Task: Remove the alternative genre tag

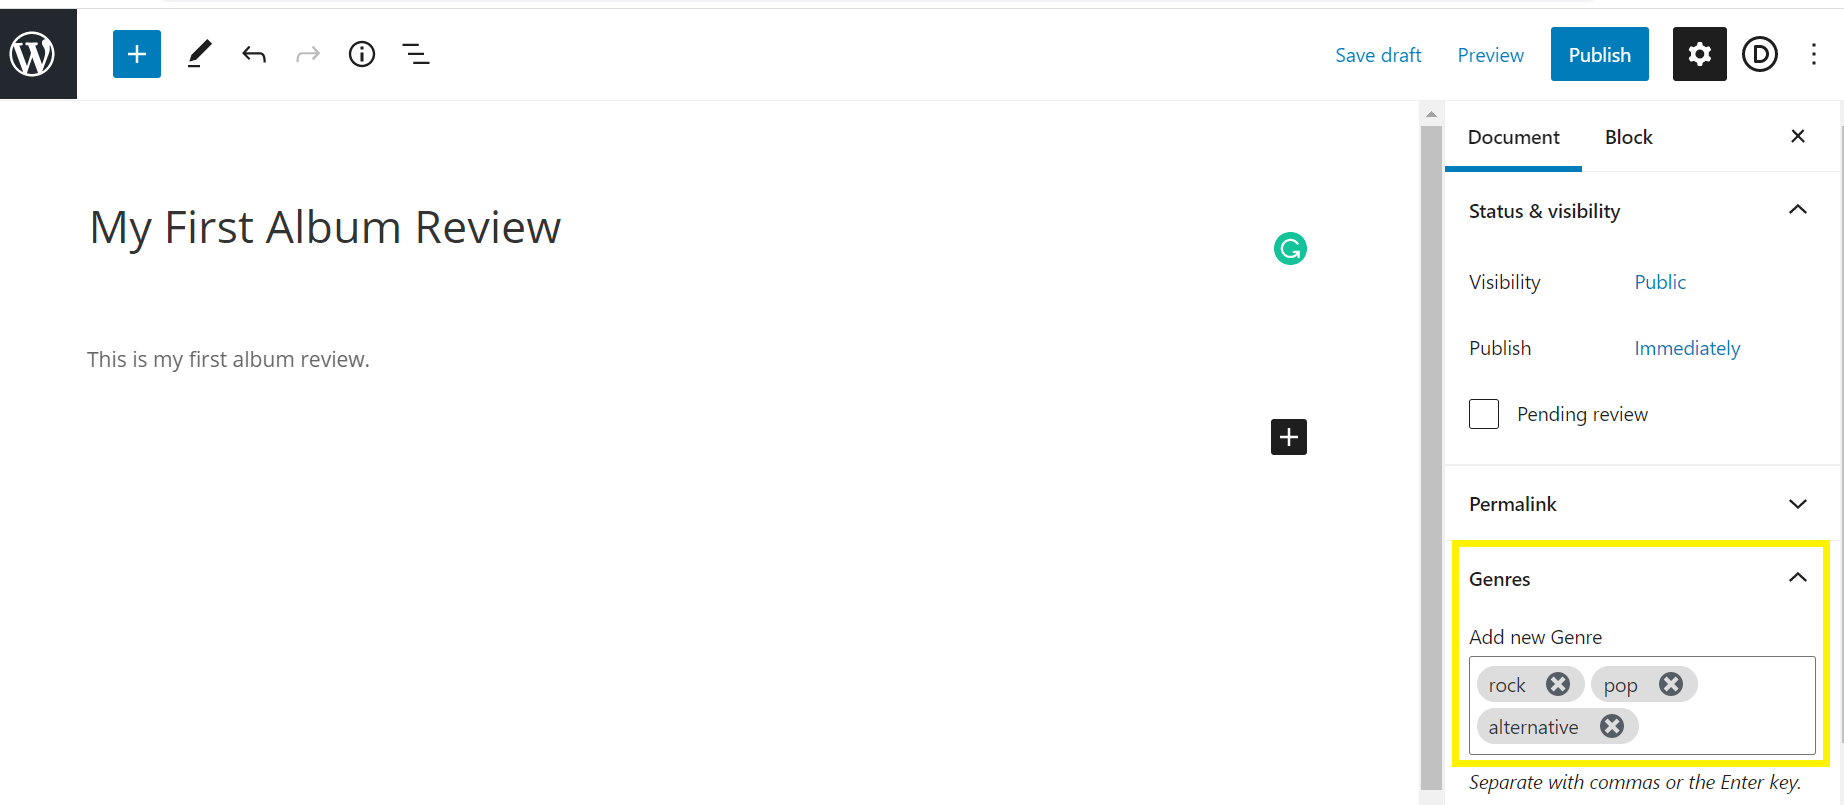Action: pos(1611,726)
